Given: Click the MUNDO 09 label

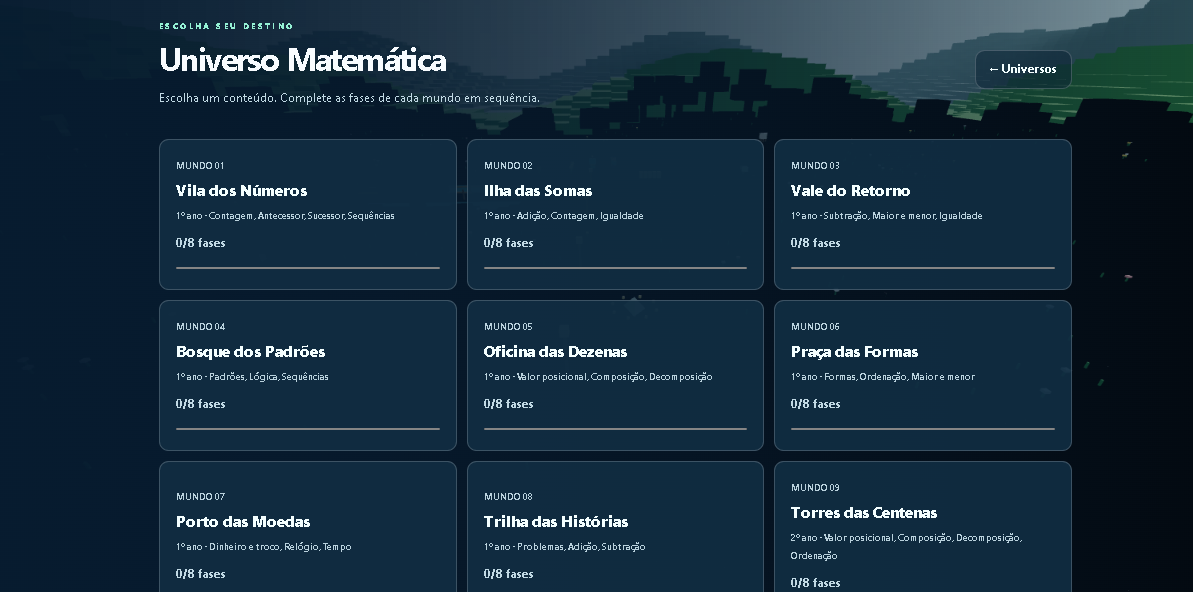Looking at the screenshot, I should pyautogui.click(x=816, y=488).
